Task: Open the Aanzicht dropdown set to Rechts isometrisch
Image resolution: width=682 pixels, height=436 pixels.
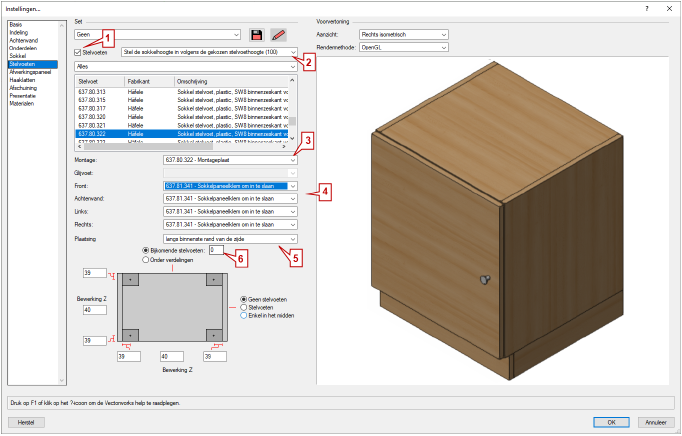Action: coord(404,34)
